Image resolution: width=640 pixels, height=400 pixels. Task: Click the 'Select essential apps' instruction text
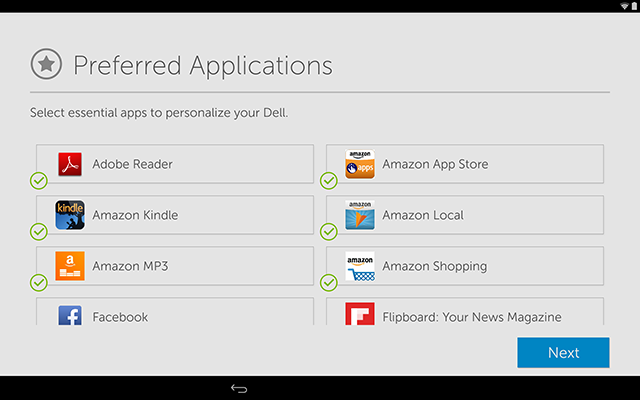coord(159,113)
